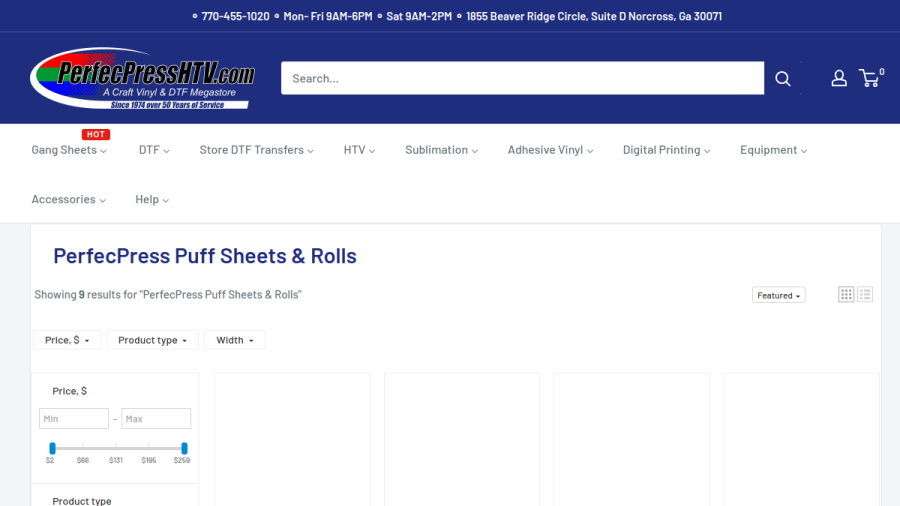
Task: Open the HTV menu
Action: [359, 150]
